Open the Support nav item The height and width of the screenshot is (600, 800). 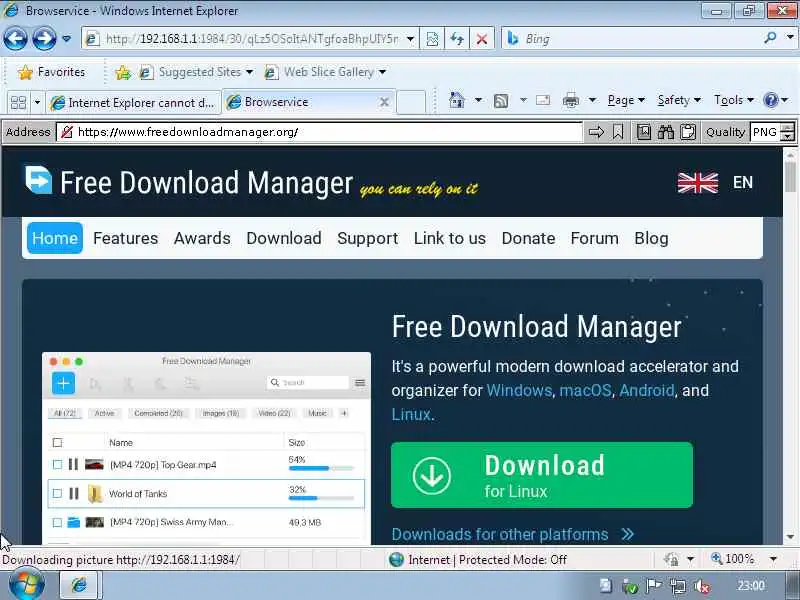(x=367, y=238)
